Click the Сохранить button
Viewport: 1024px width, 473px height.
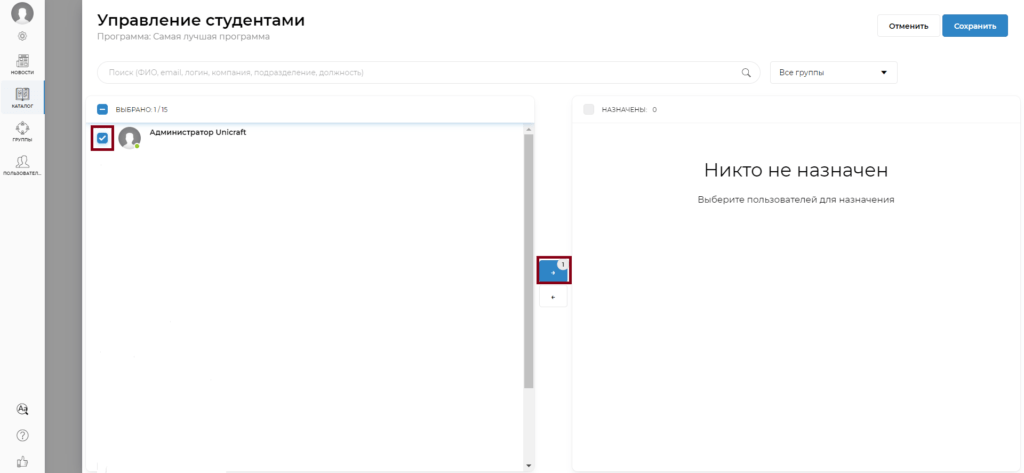coord(975,26)
